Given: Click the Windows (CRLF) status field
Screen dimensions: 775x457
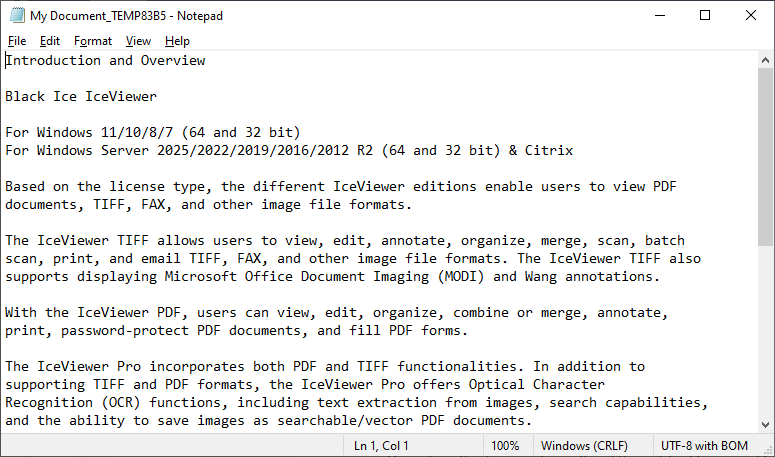Looking at the screenshot, I should (584, 446).
